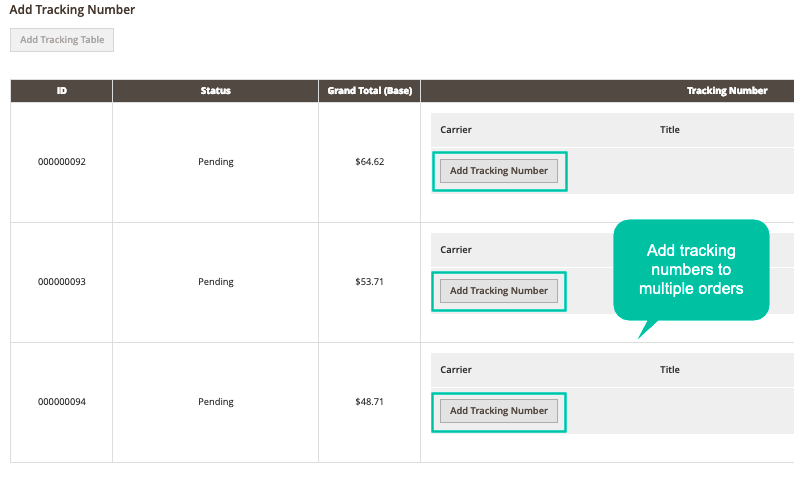The image size is (794, 478).
Task: Select order ID 000000094 cell
Action: point(62,402)
